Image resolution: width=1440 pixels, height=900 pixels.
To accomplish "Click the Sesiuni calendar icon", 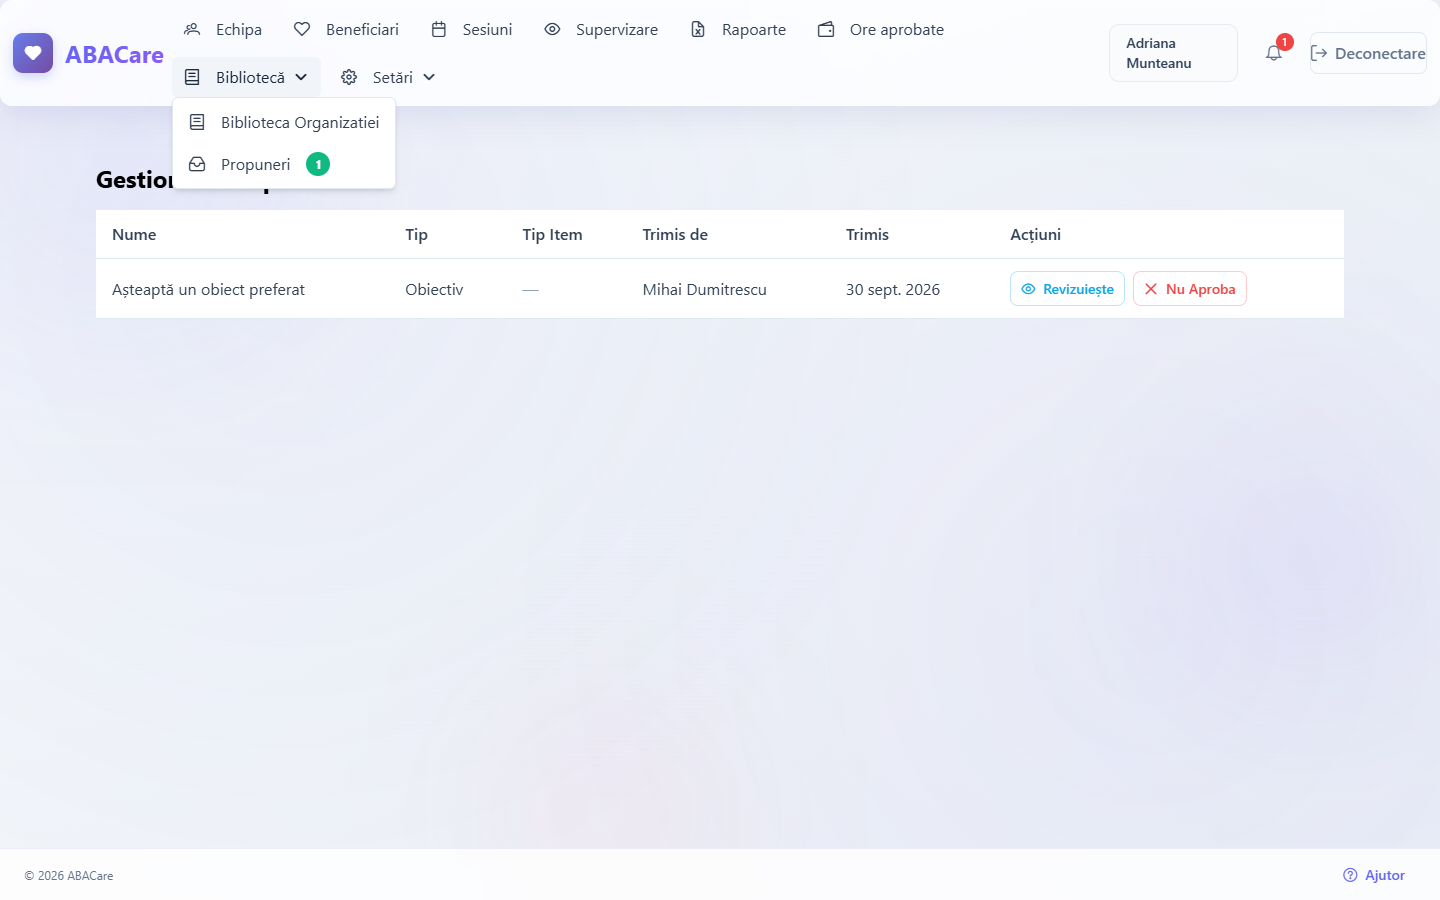I will coord(439,29).
